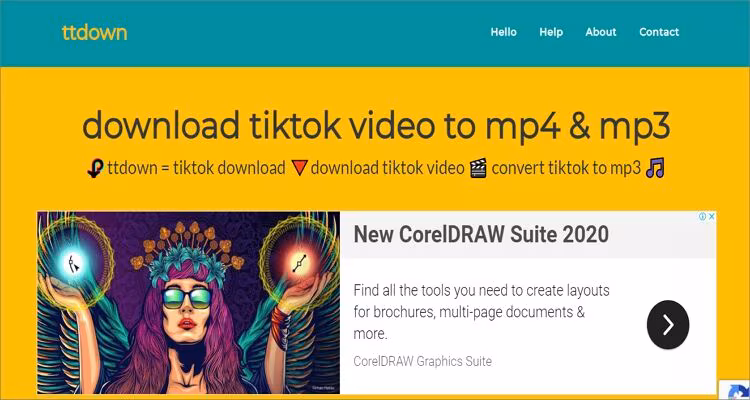Open the New CorelDRAW Suite 2020 headline
Image resolution: width=750 pixels, height=400 pixels.
click(481, 234)
